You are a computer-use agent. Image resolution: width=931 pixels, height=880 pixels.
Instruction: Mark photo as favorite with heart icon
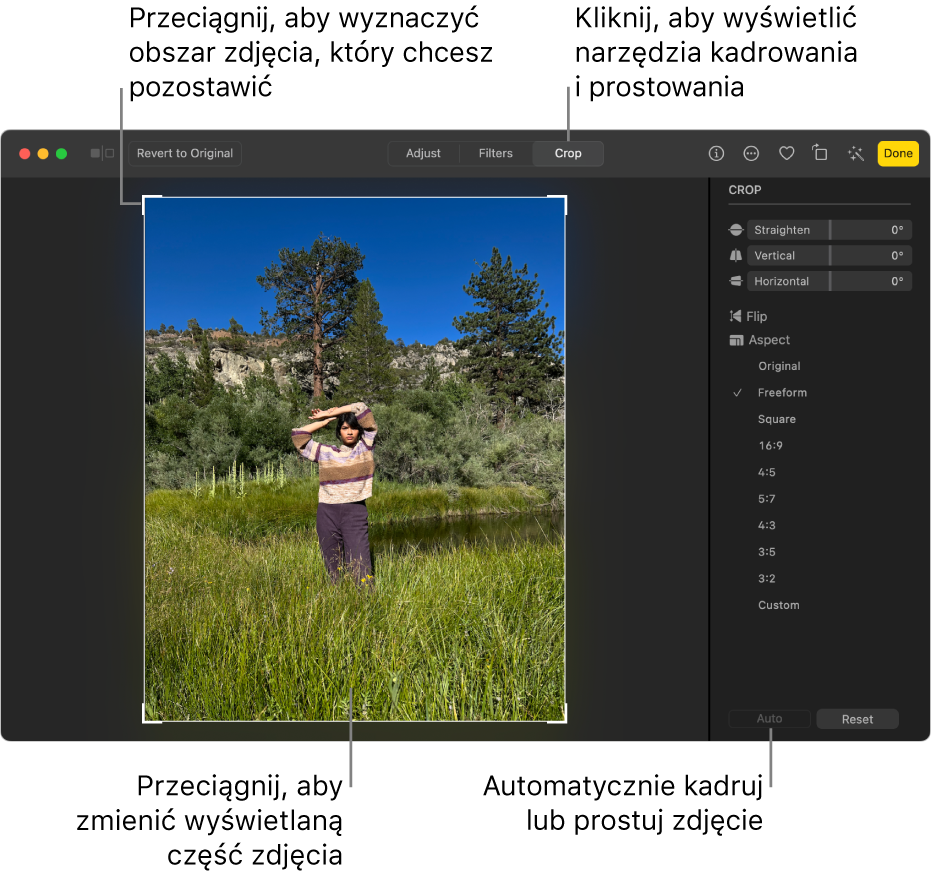click(786, 153)
